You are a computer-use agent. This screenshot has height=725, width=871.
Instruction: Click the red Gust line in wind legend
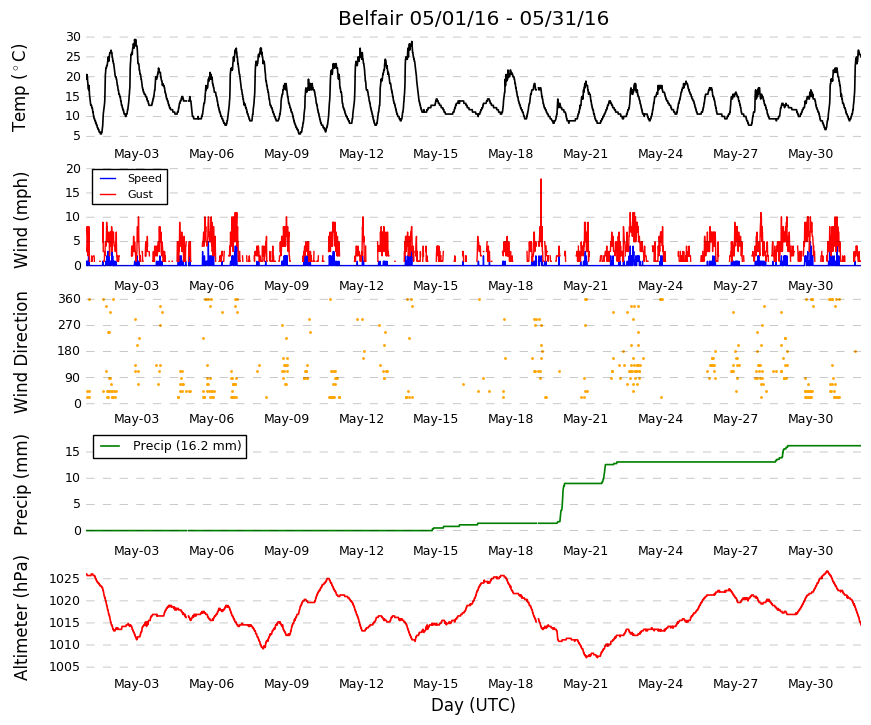(x=108, y=194)
